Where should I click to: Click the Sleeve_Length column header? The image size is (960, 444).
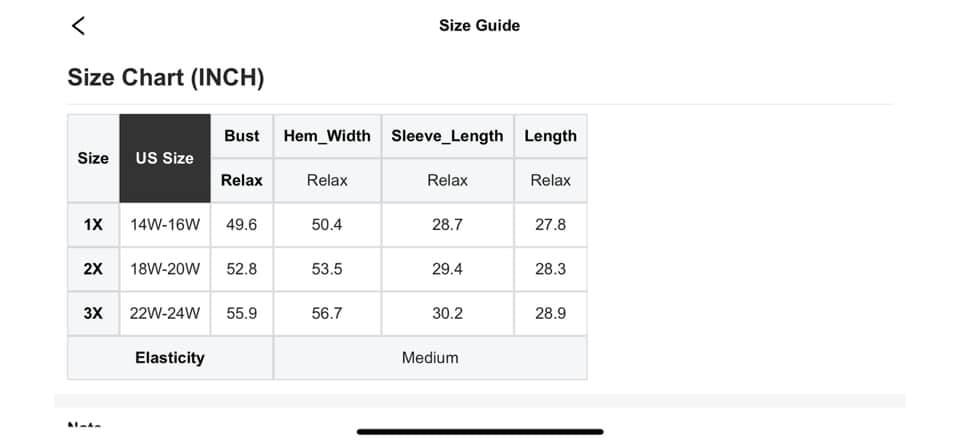tap(447, 136)
